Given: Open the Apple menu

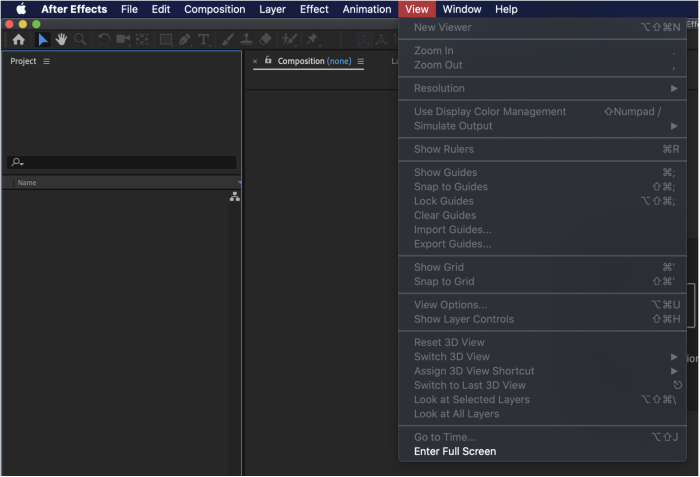Looking at the screenshot, I should pos(21,9).
